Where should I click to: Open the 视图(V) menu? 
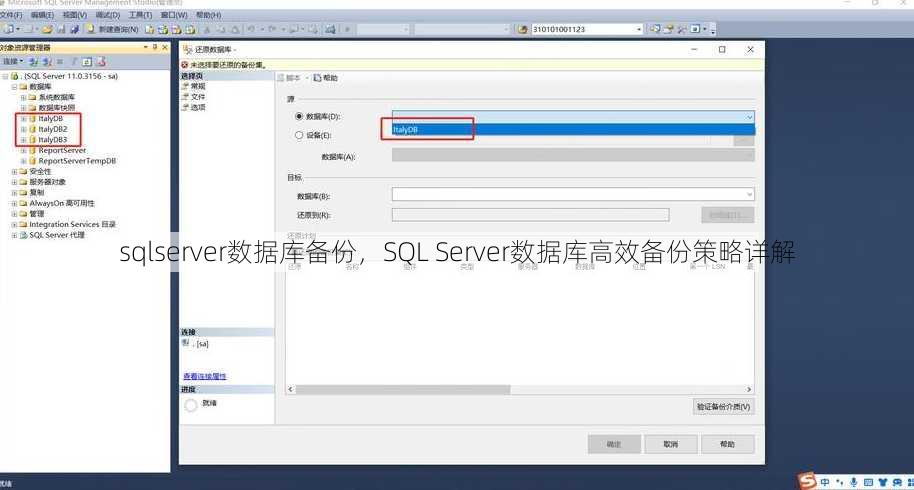pos(75,15)
